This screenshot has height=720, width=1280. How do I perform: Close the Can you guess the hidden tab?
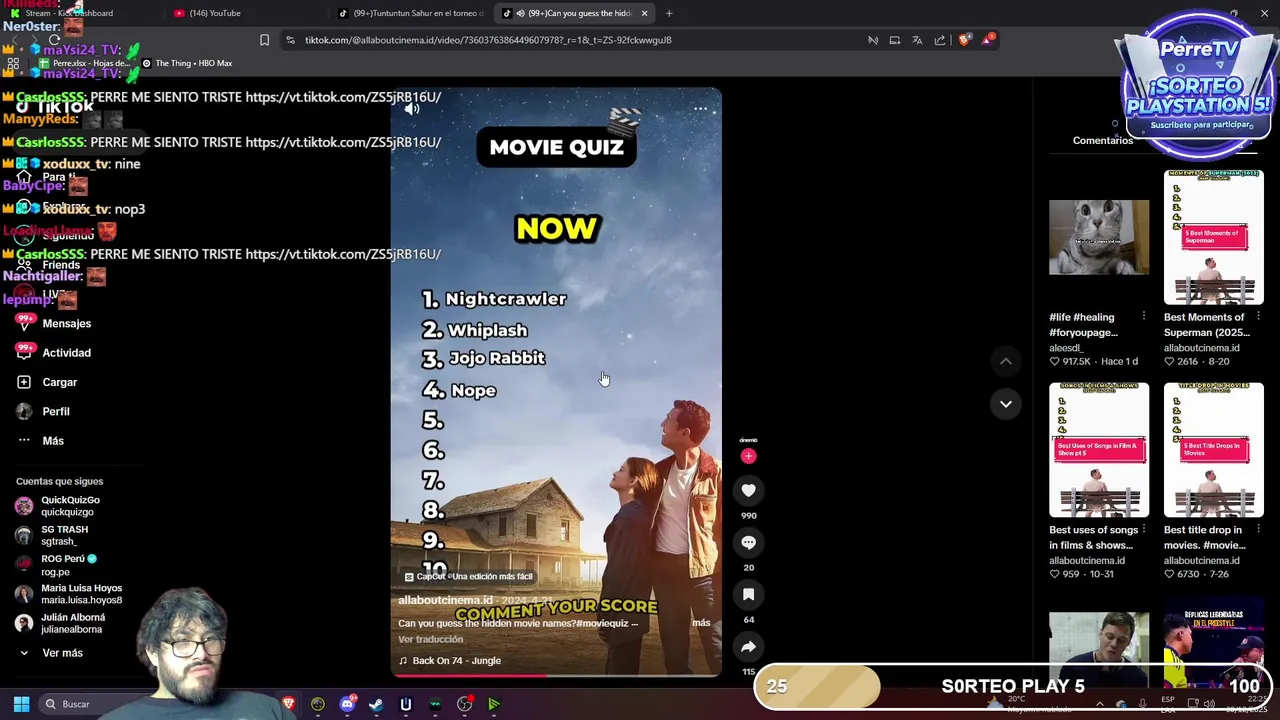point(644,13)
